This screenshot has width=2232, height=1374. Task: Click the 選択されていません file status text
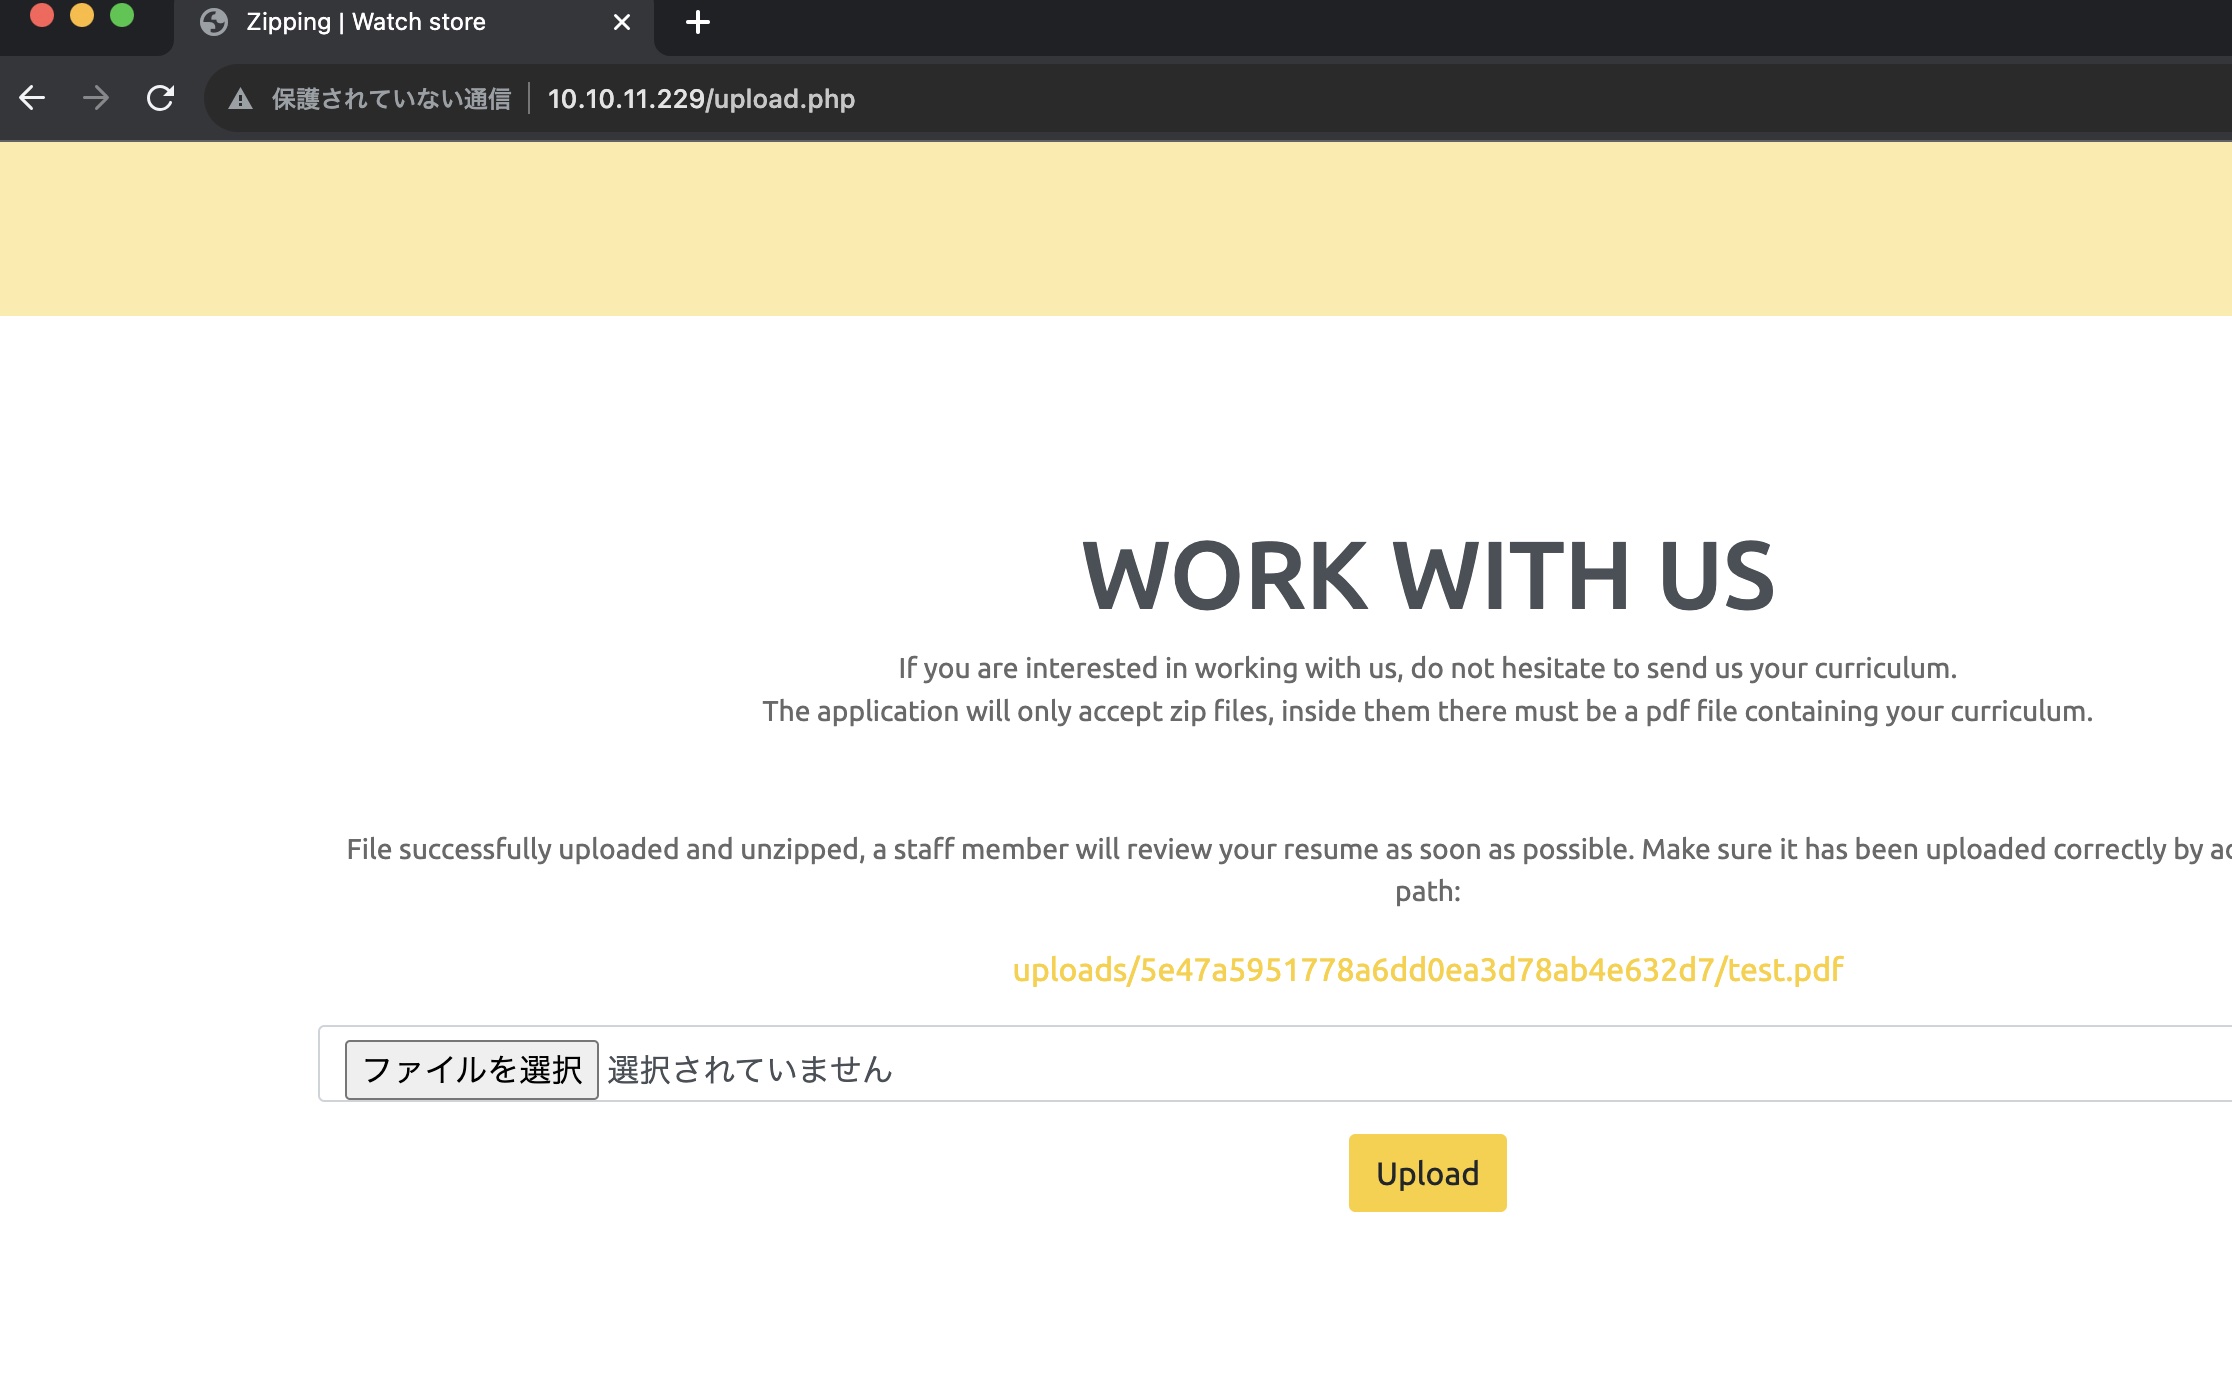[x=749, y=1069]
